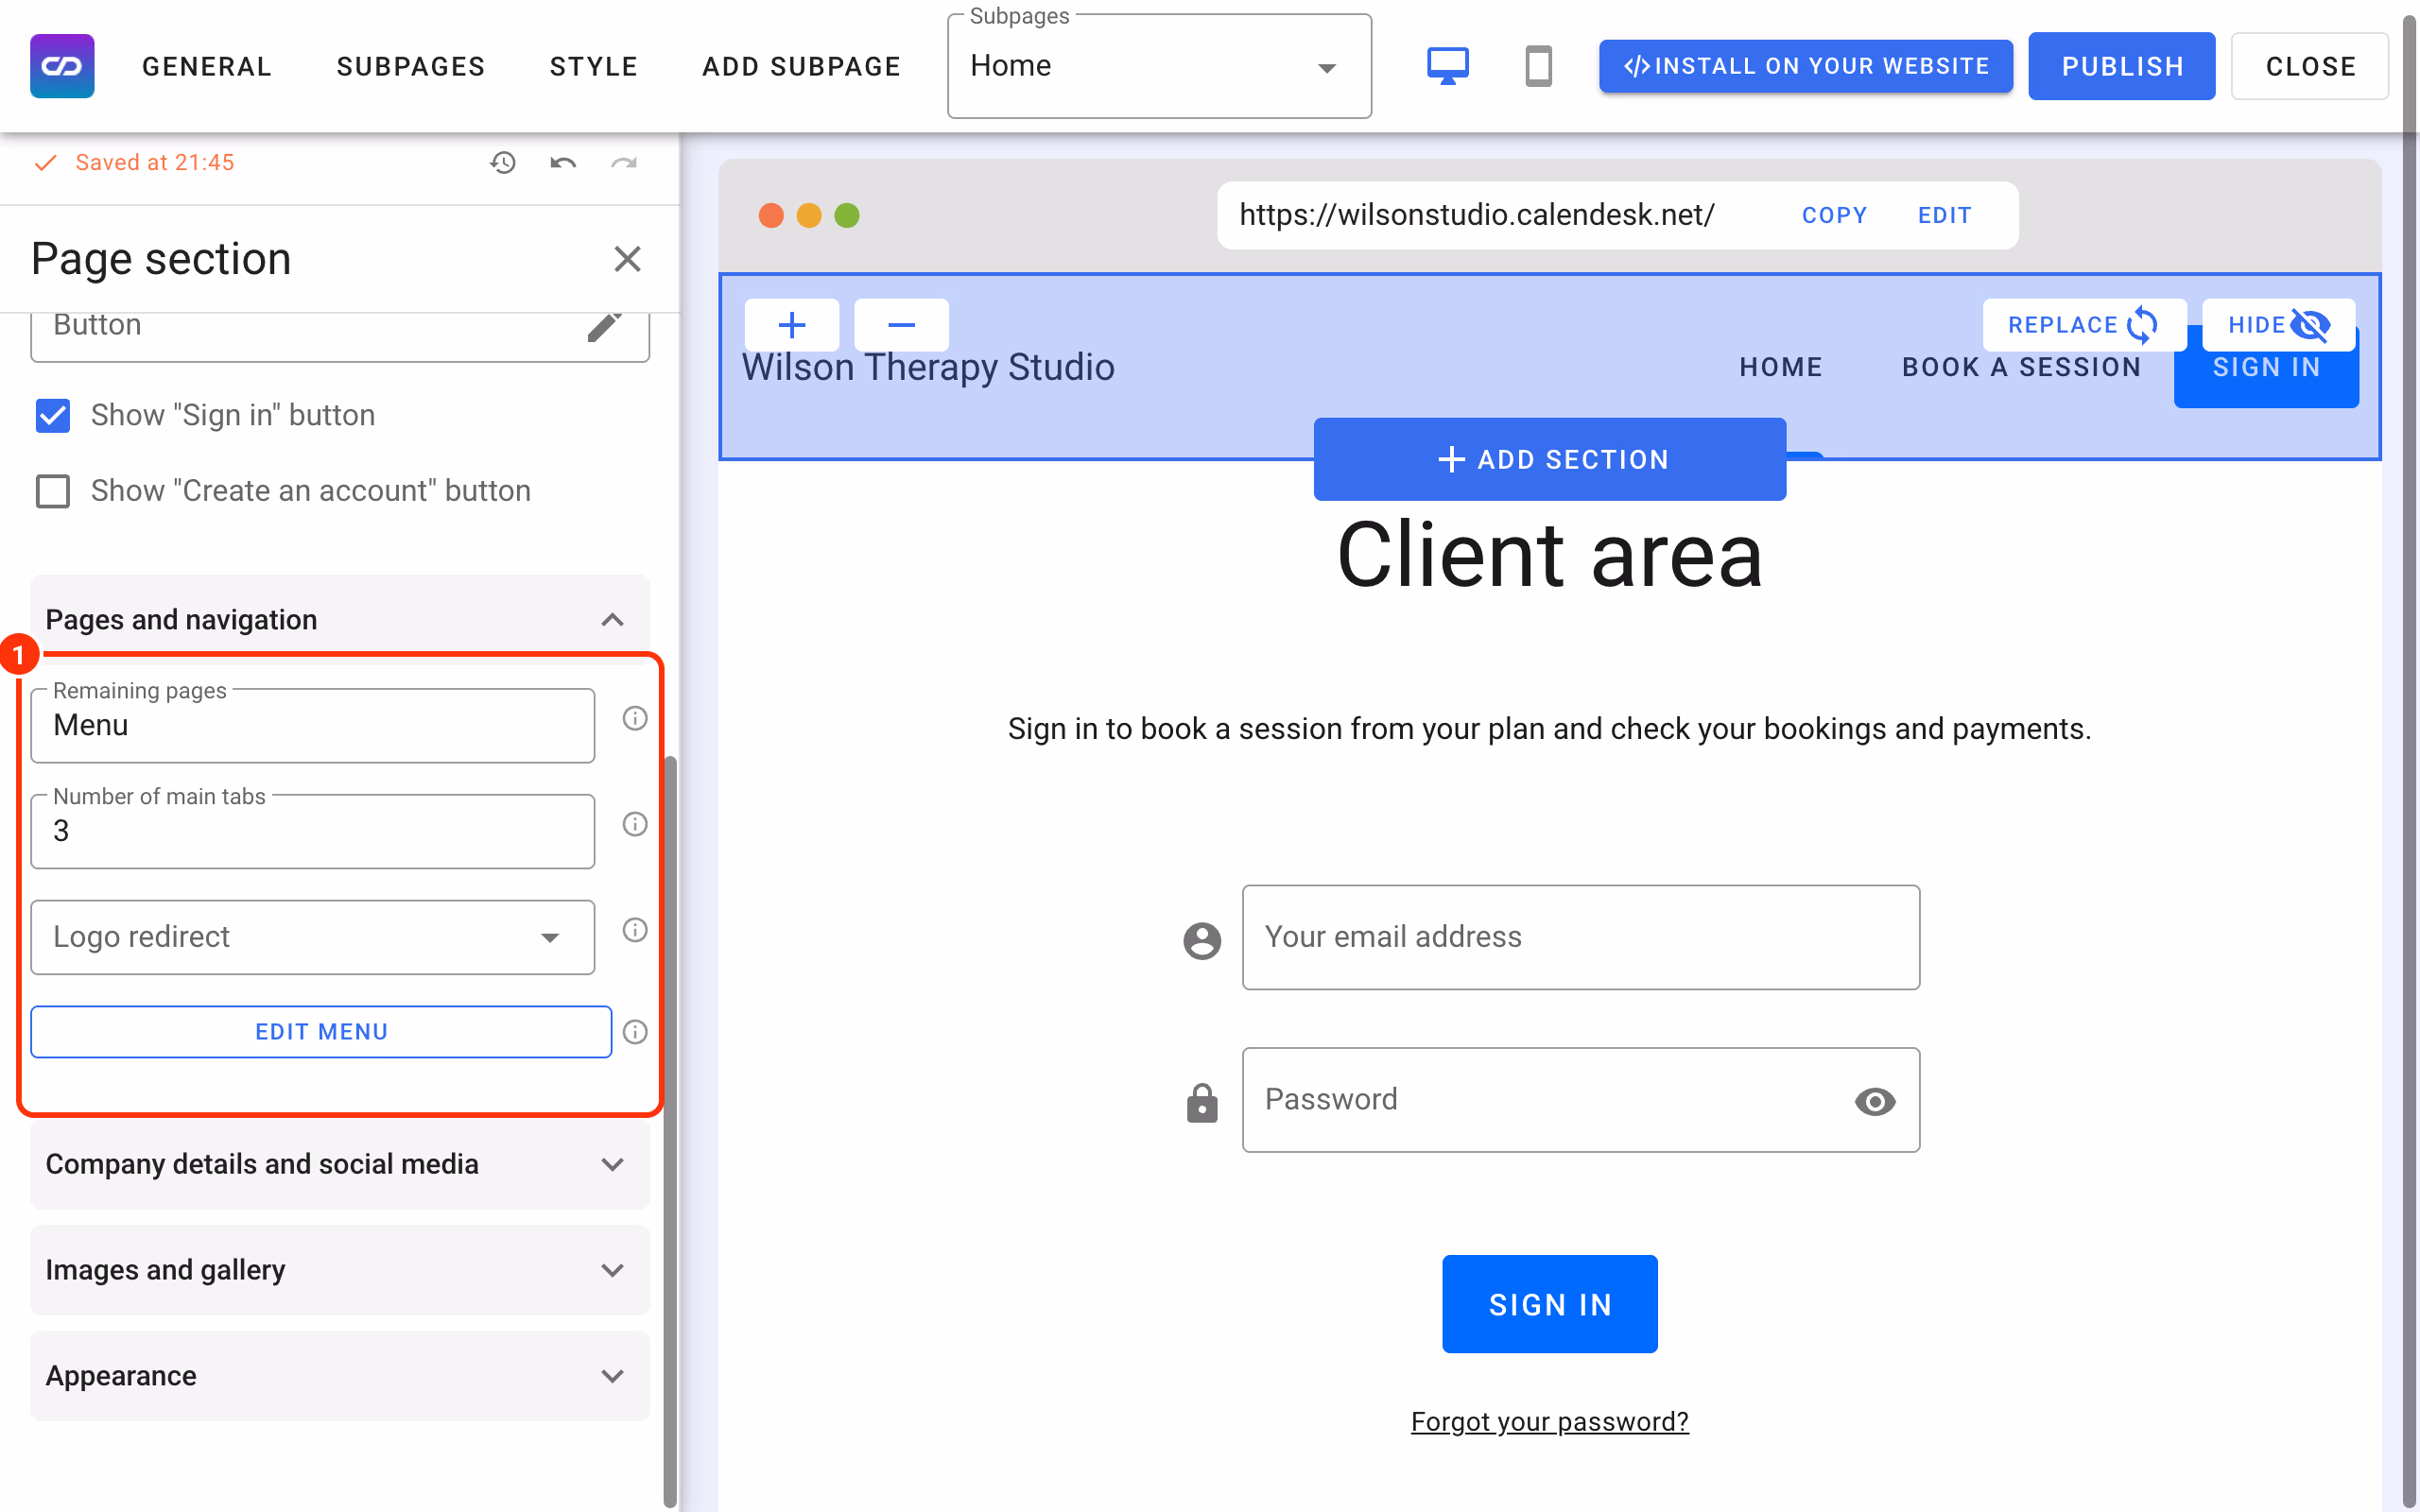The image size is (2420, 1512).
Task: Click Book a Session nav item
Action: [x=2021, y=367]
